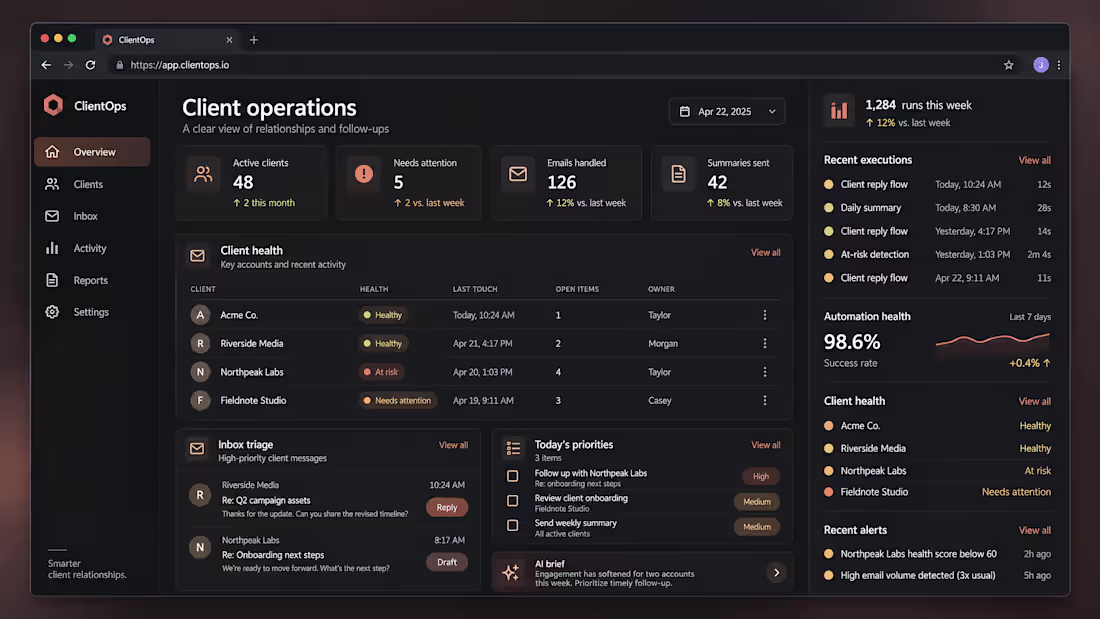Open row actions menu for Riverside Media
Screen dimensions: 1100x619
(x=765, y=343)
